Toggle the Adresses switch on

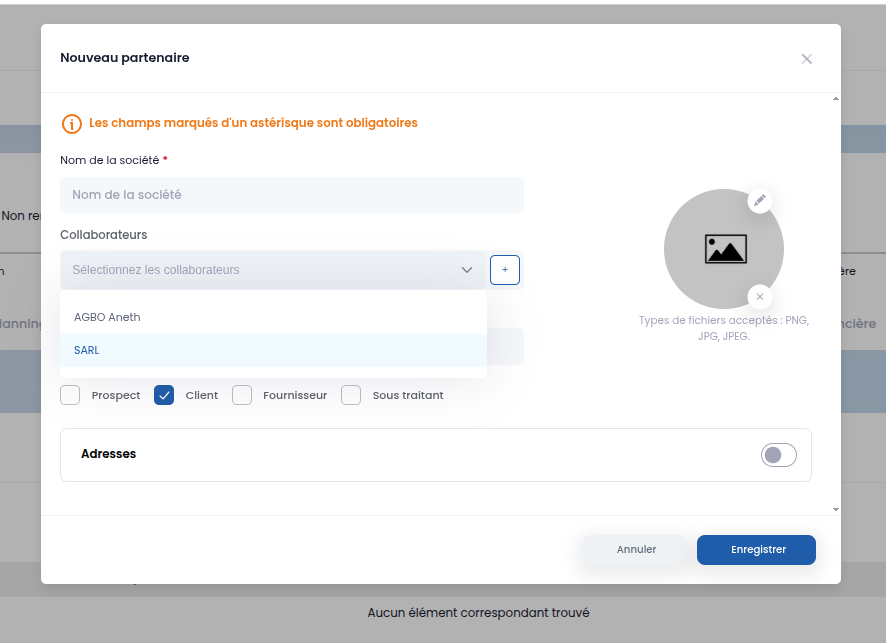tap(779, 455)
